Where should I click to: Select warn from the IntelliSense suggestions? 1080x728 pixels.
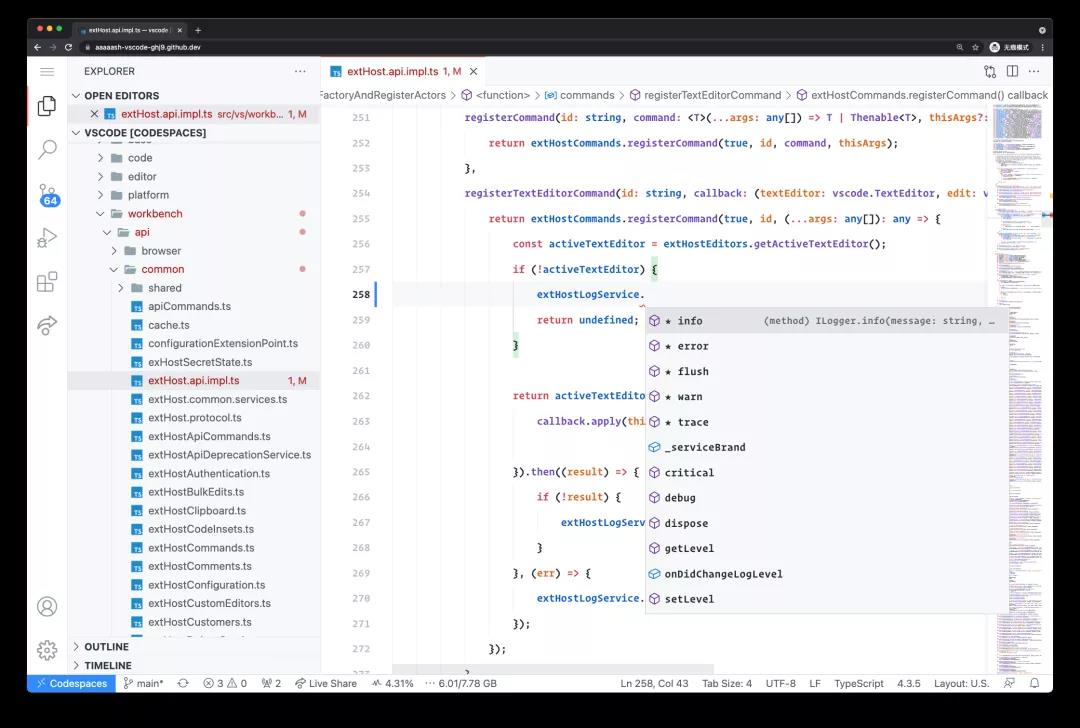[689, 396]
